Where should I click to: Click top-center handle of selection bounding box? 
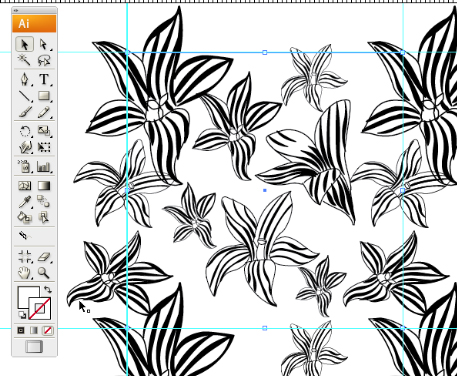(x=265, y=52)
